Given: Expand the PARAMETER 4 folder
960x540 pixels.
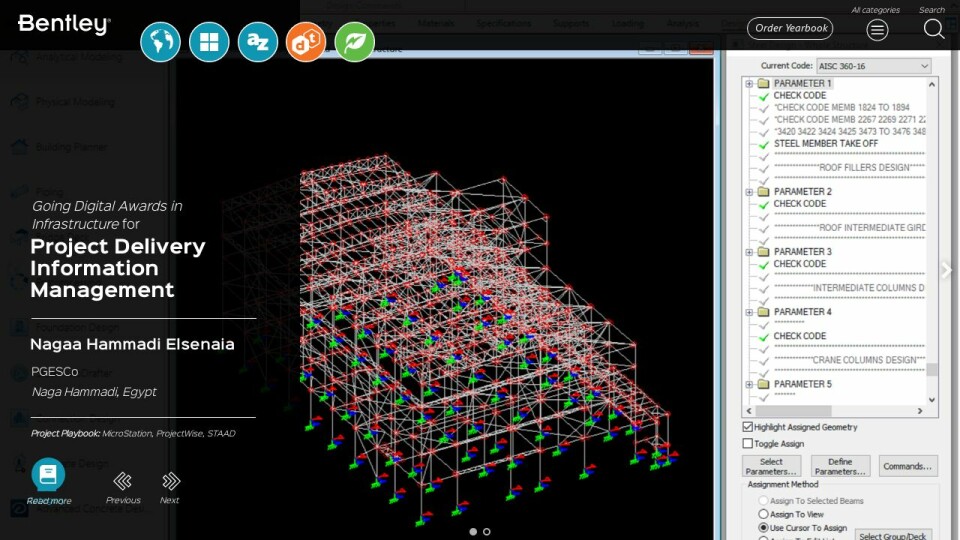Looking at the screenshot, I should pos(749,312).
